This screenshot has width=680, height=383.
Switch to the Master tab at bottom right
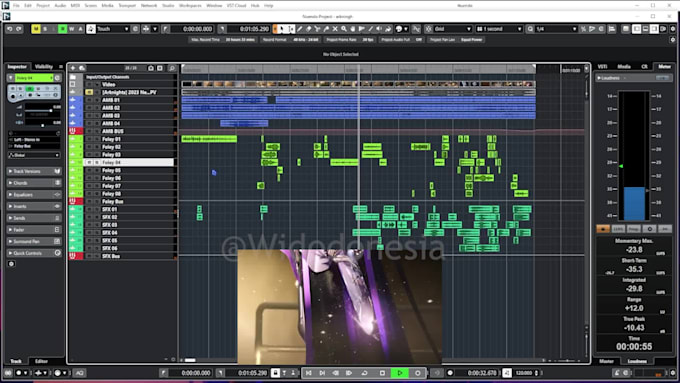[x=606, y=361]
